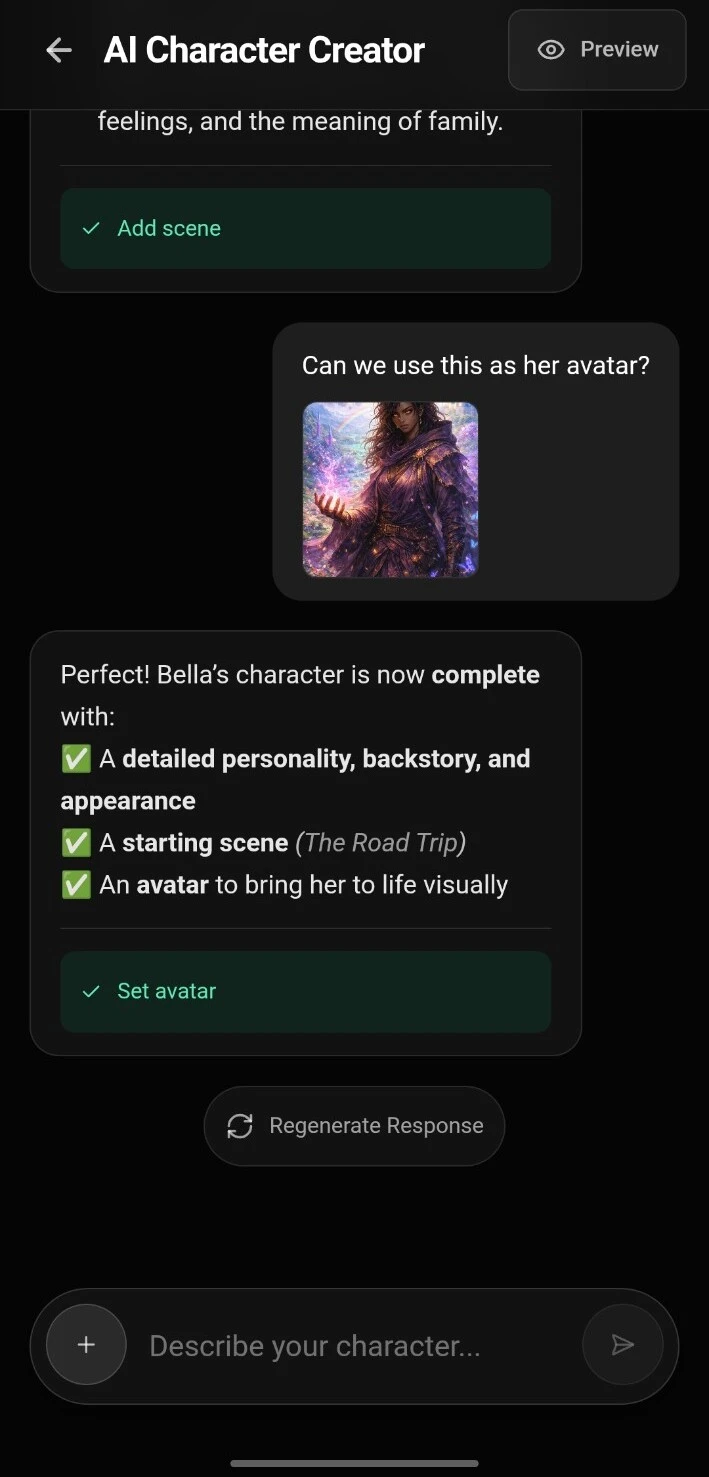Go back using the left arrow icon
The height and width of the screenshot is (1477, 709).
(x=59, y=50)
